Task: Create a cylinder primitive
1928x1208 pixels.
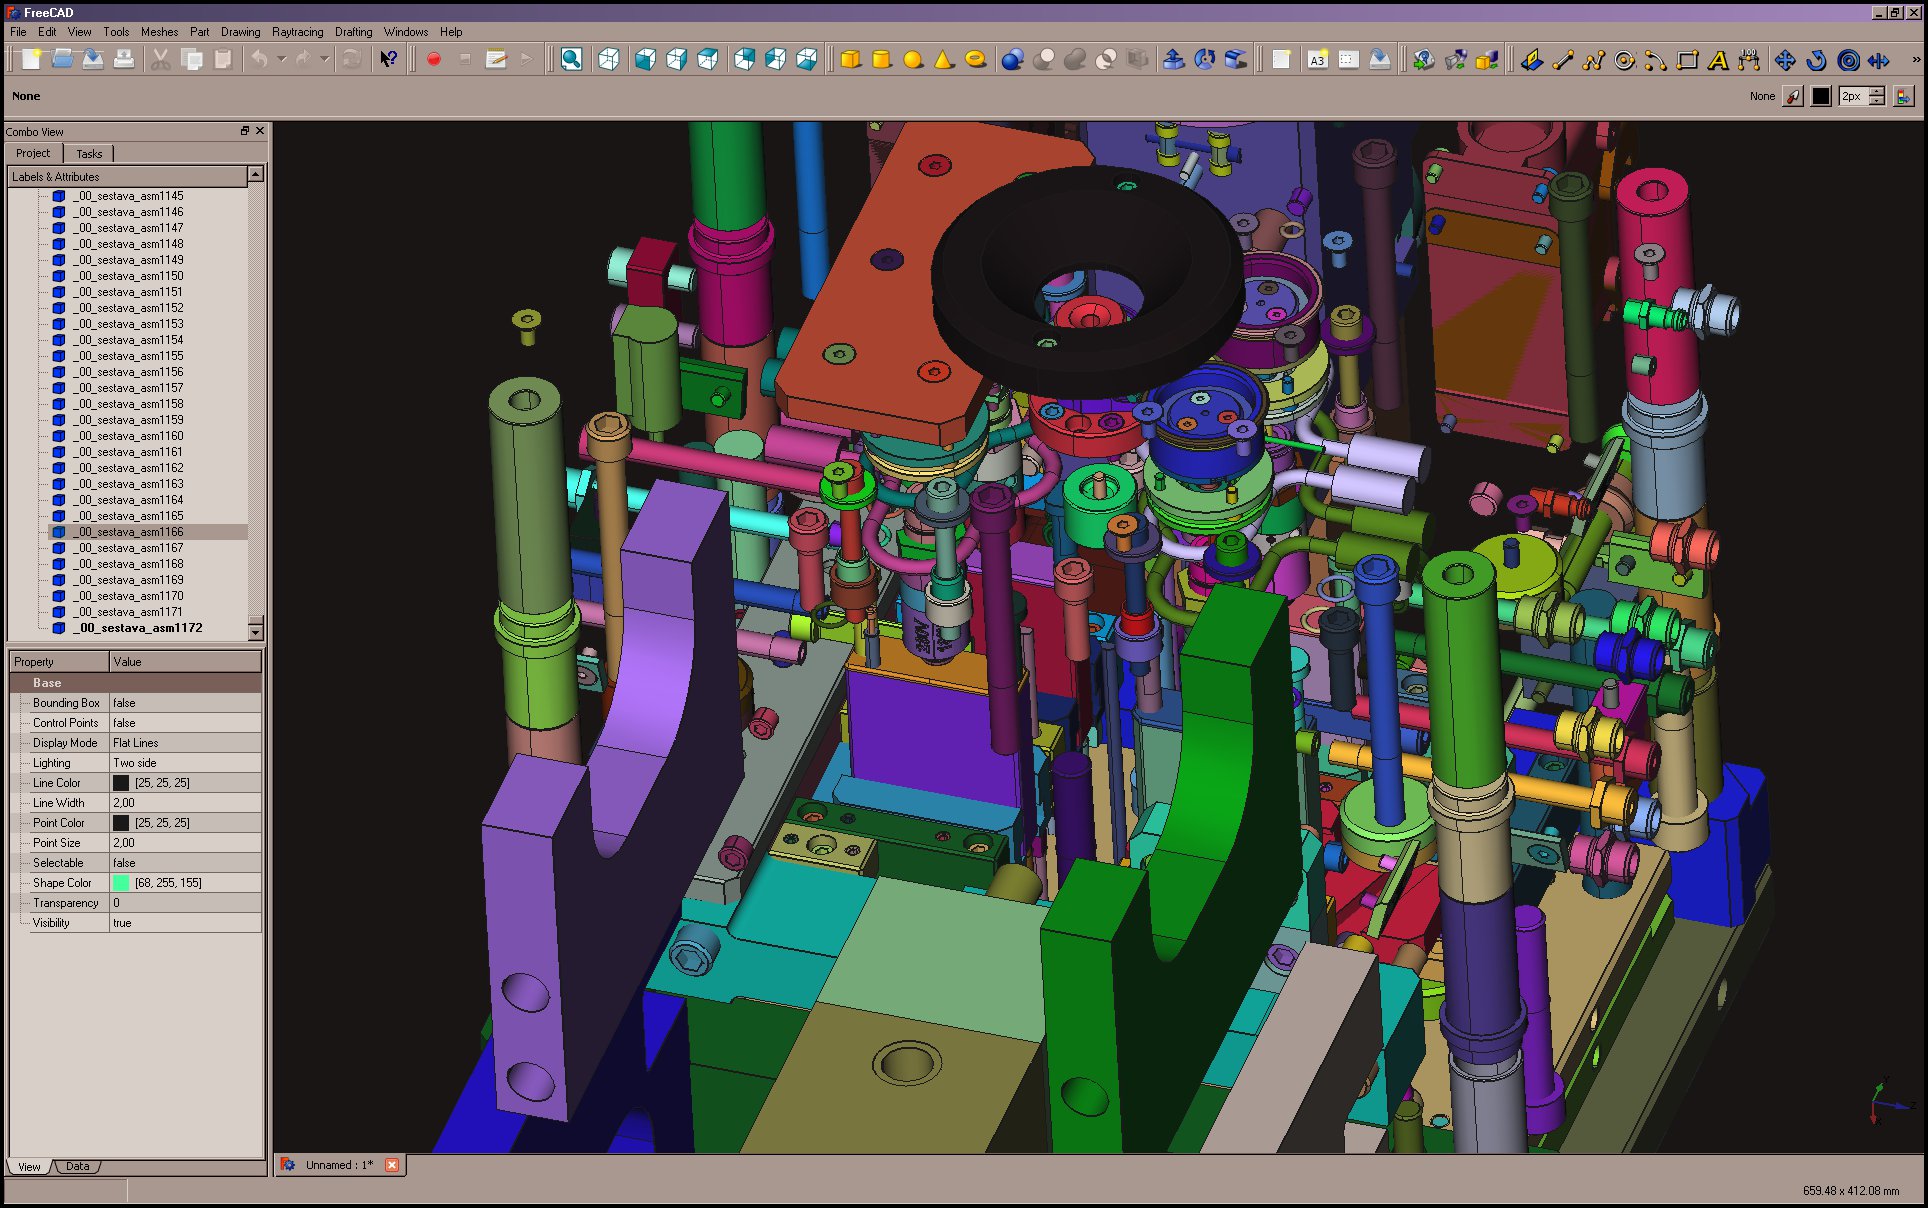Action: click(x=882, y=60)
